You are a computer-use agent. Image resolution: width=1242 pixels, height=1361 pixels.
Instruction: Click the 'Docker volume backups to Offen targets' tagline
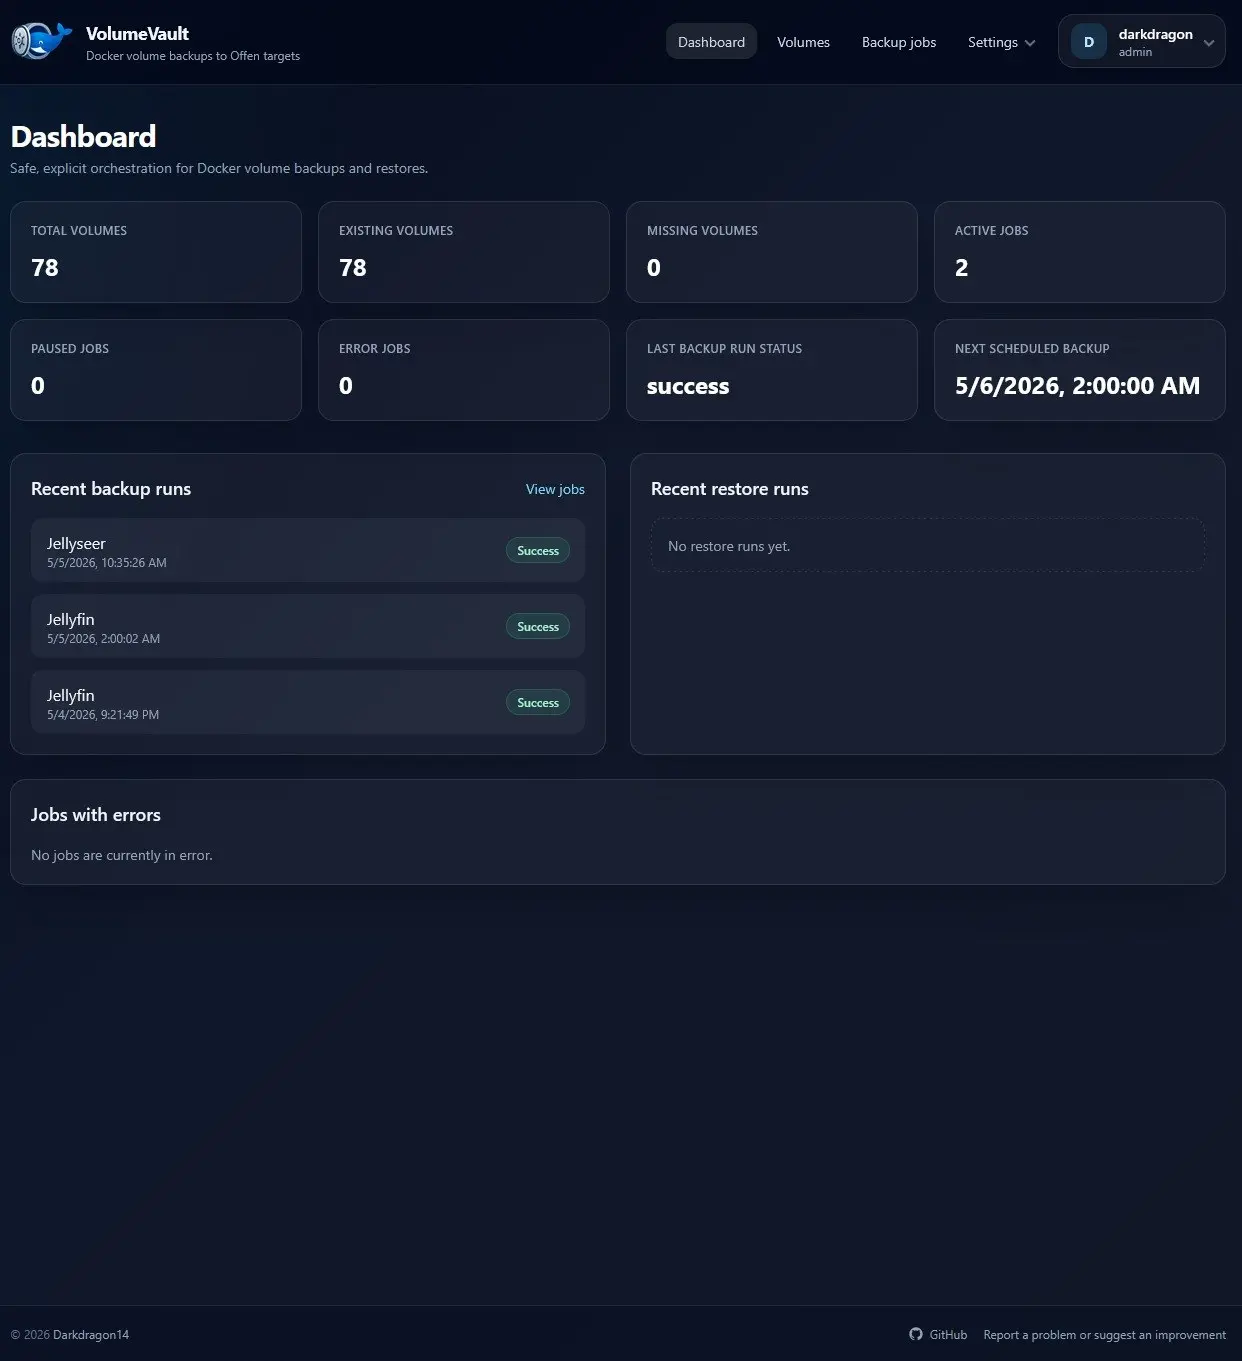click(193, 56)
